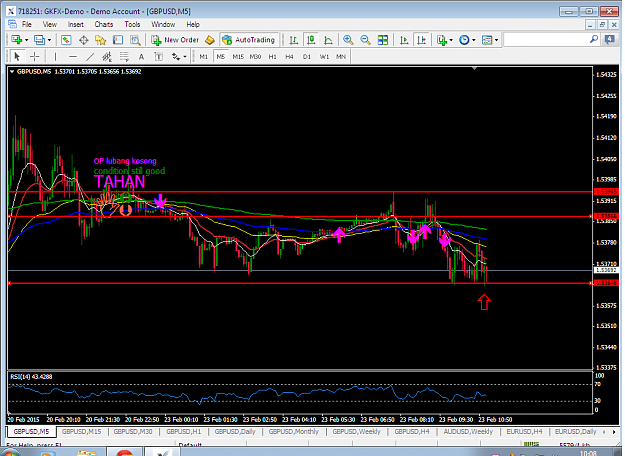Click the top red horizontal line 1.53945
Image resolution: width=625 pixels, height=456 pixels.
point(301,192)
